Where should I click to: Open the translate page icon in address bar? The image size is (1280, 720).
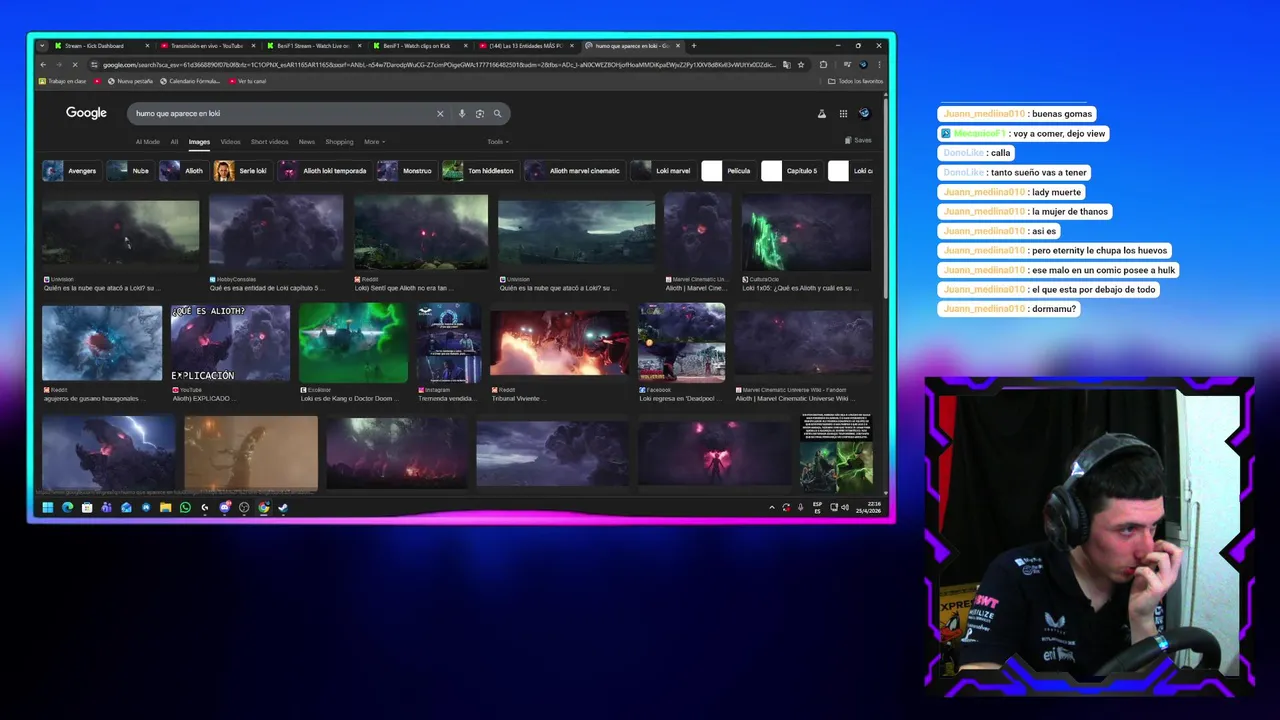click(x=786, y=65)
